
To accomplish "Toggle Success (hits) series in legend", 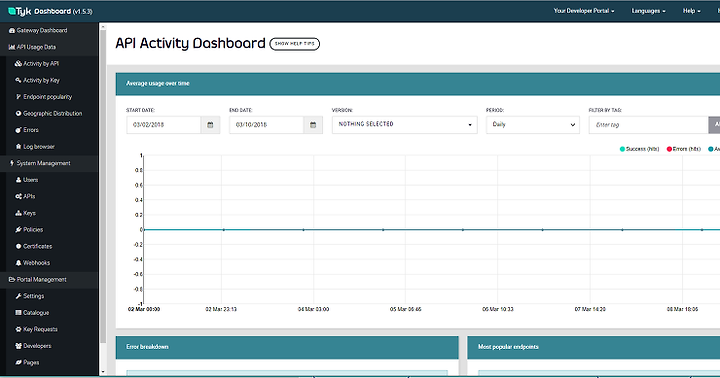I will (x=639, y=149).
